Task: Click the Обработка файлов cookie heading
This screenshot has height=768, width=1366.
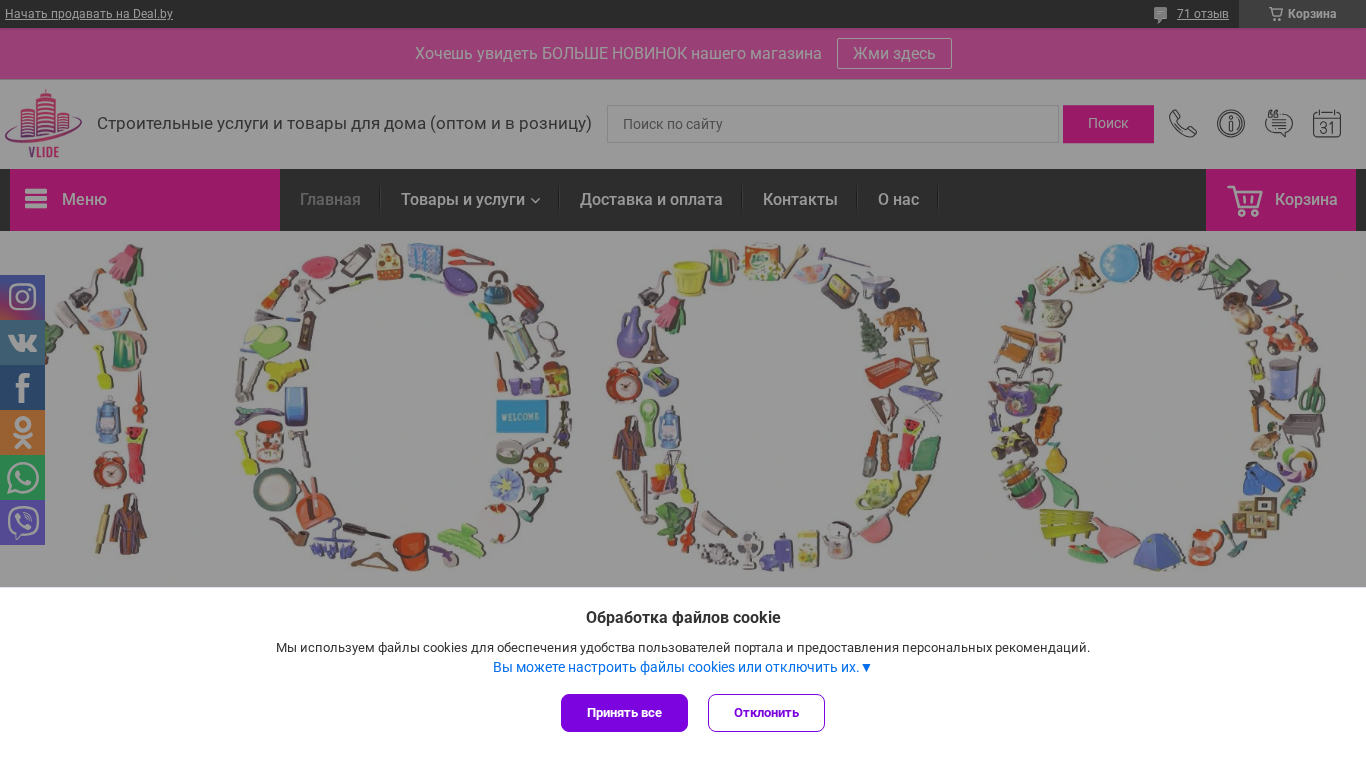Action: click(683, 617)
